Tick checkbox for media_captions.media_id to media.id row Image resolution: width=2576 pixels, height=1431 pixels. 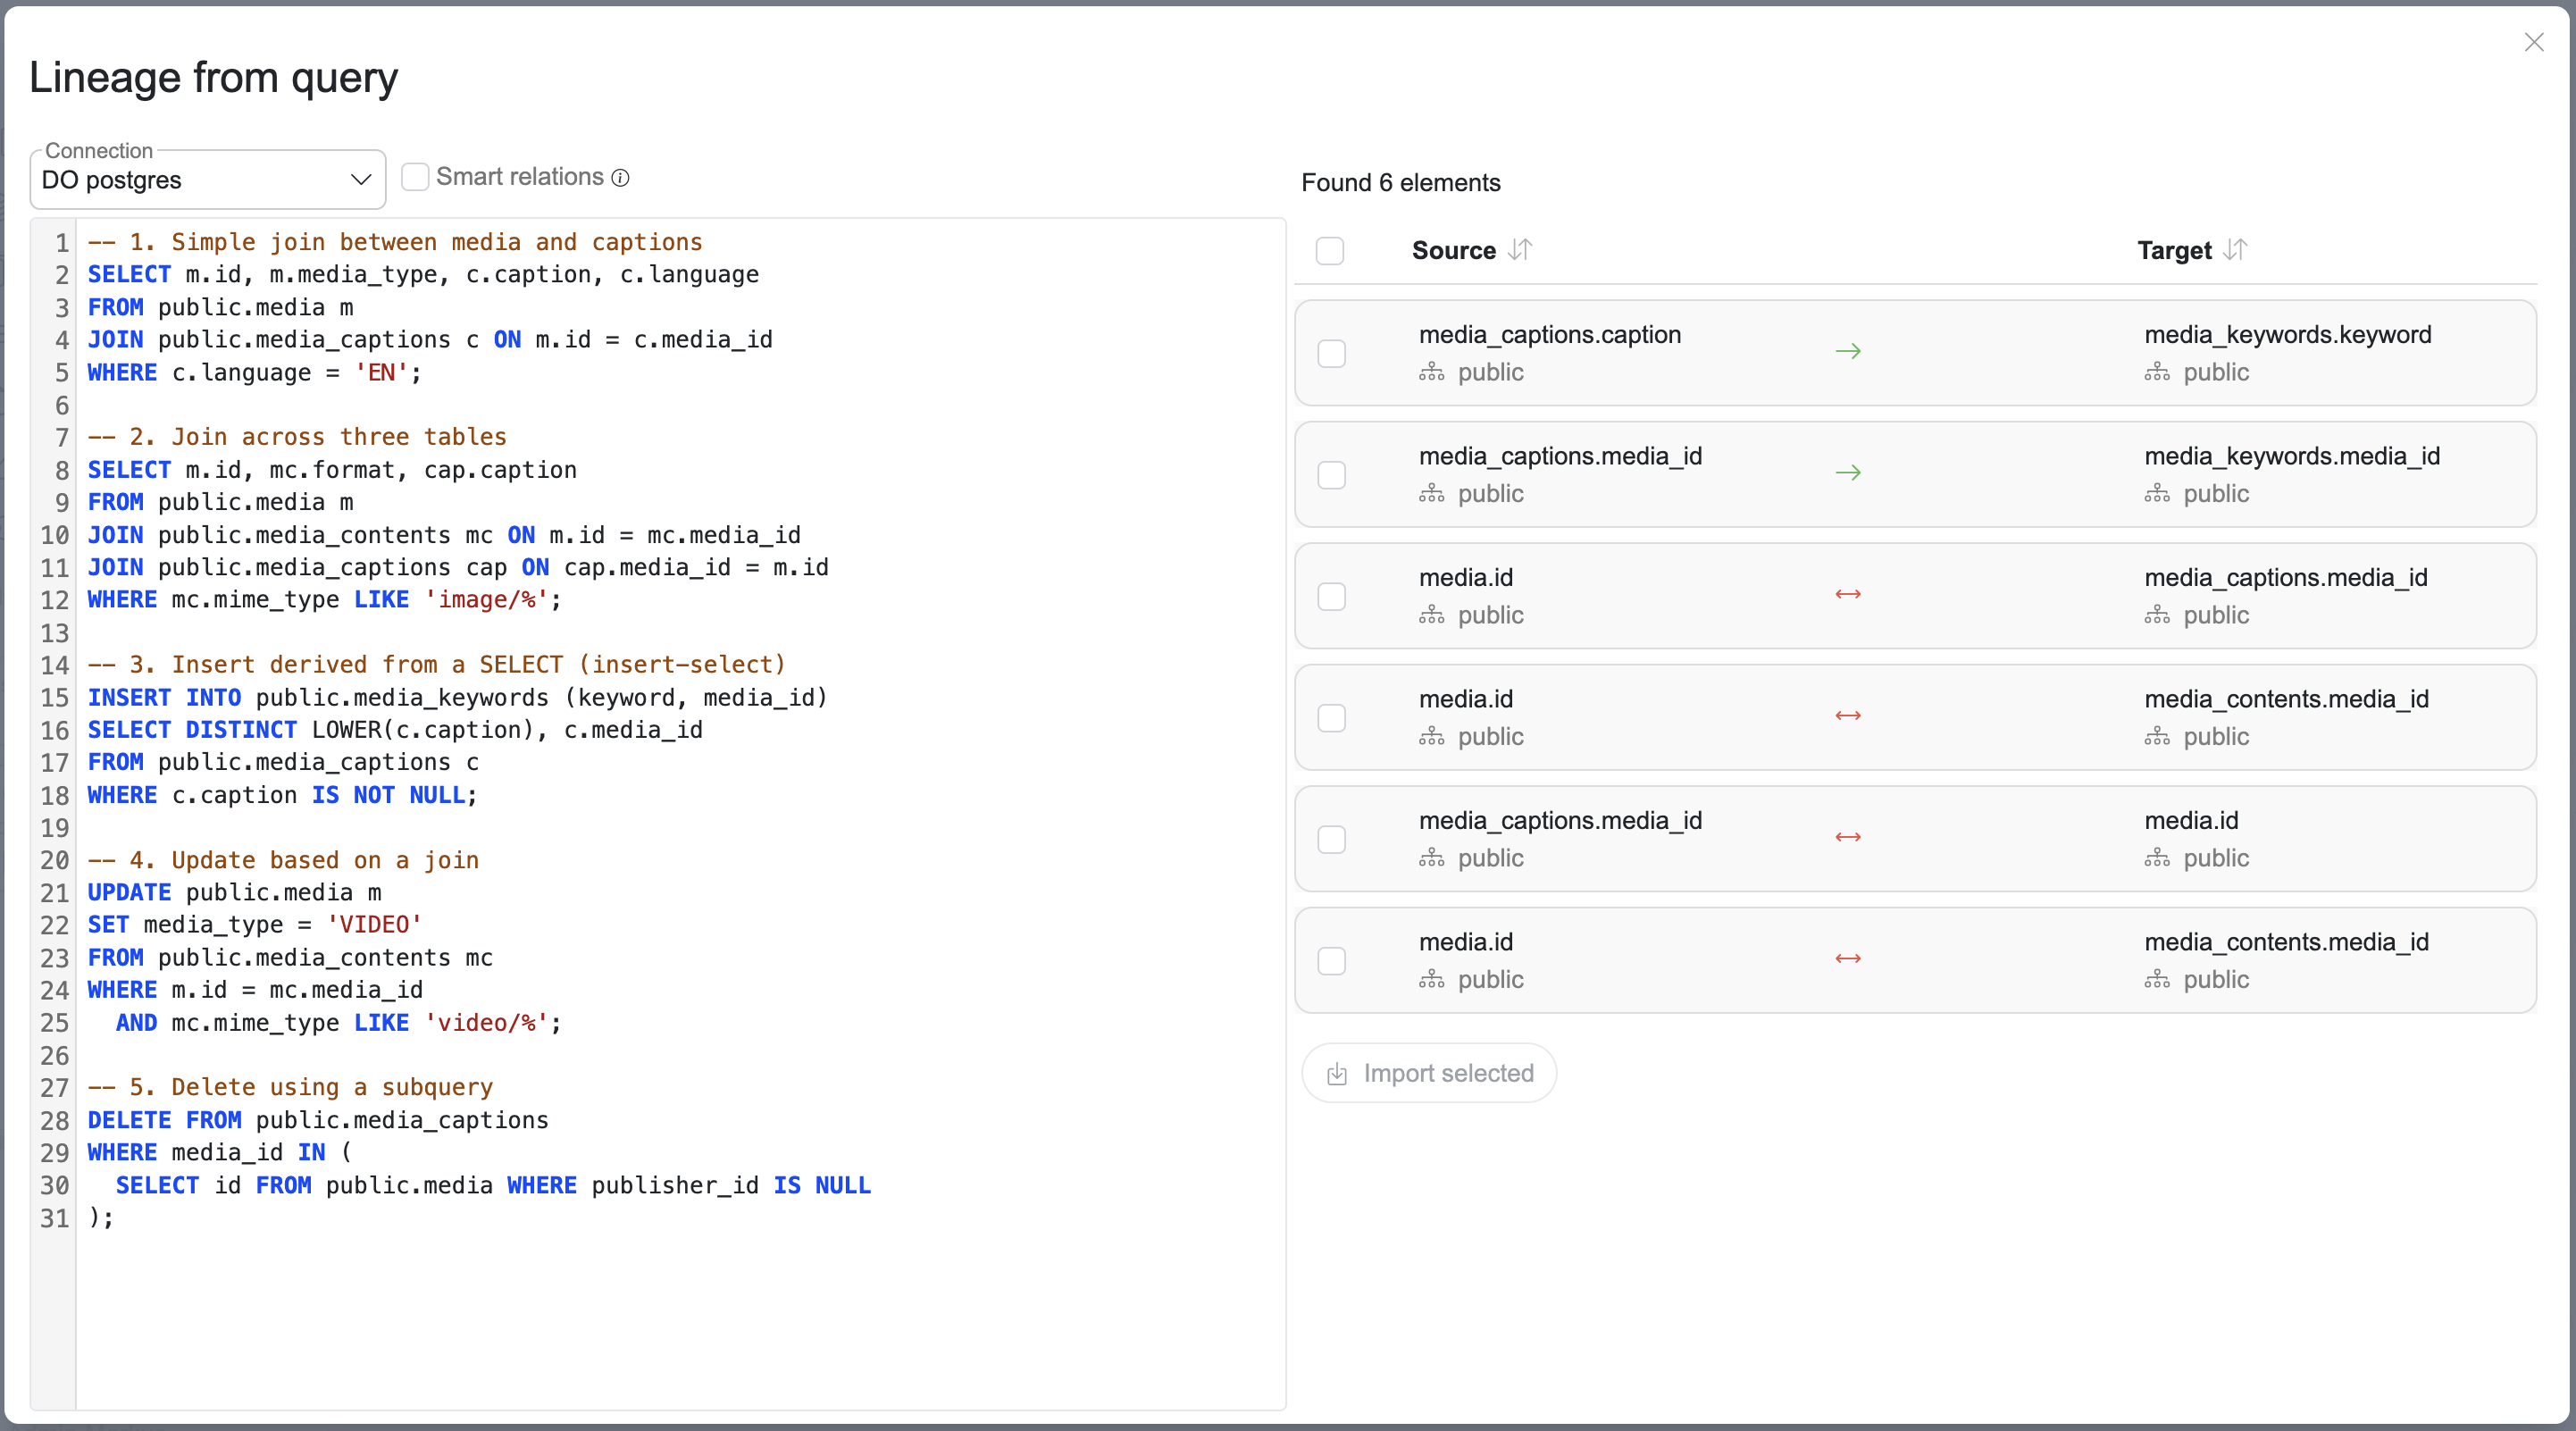[x=1331, y=839]
